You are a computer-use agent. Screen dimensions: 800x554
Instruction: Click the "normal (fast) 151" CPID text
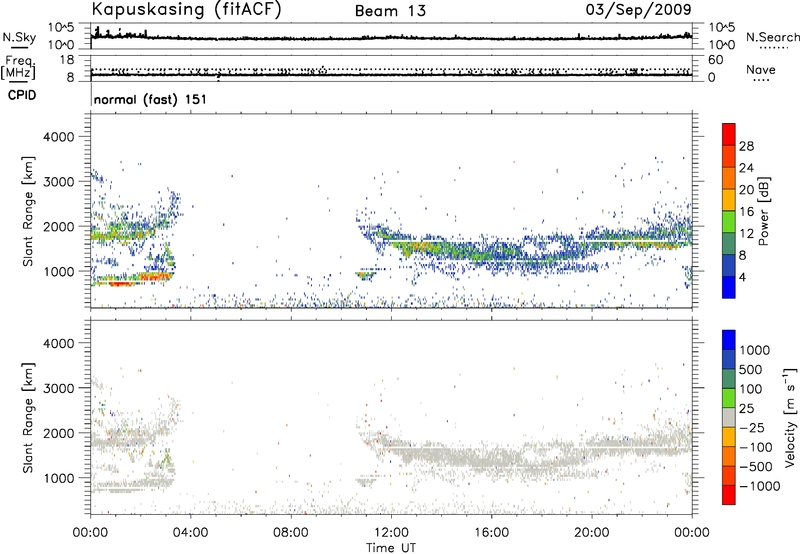click(151, 99)
